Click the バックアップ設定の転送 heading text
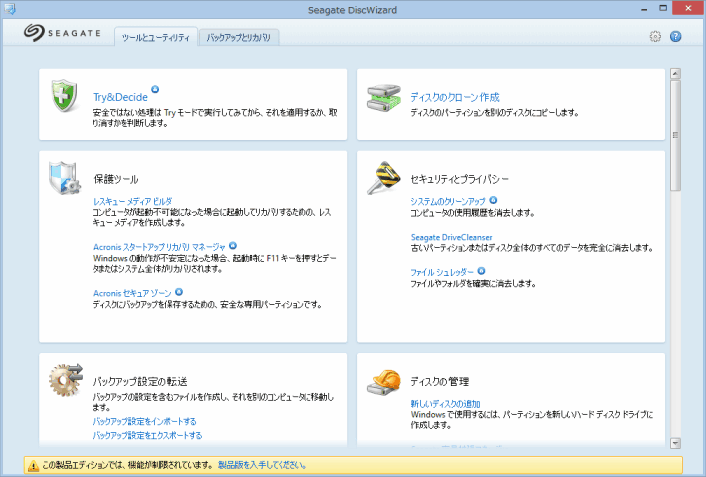 tap(140, 382)
